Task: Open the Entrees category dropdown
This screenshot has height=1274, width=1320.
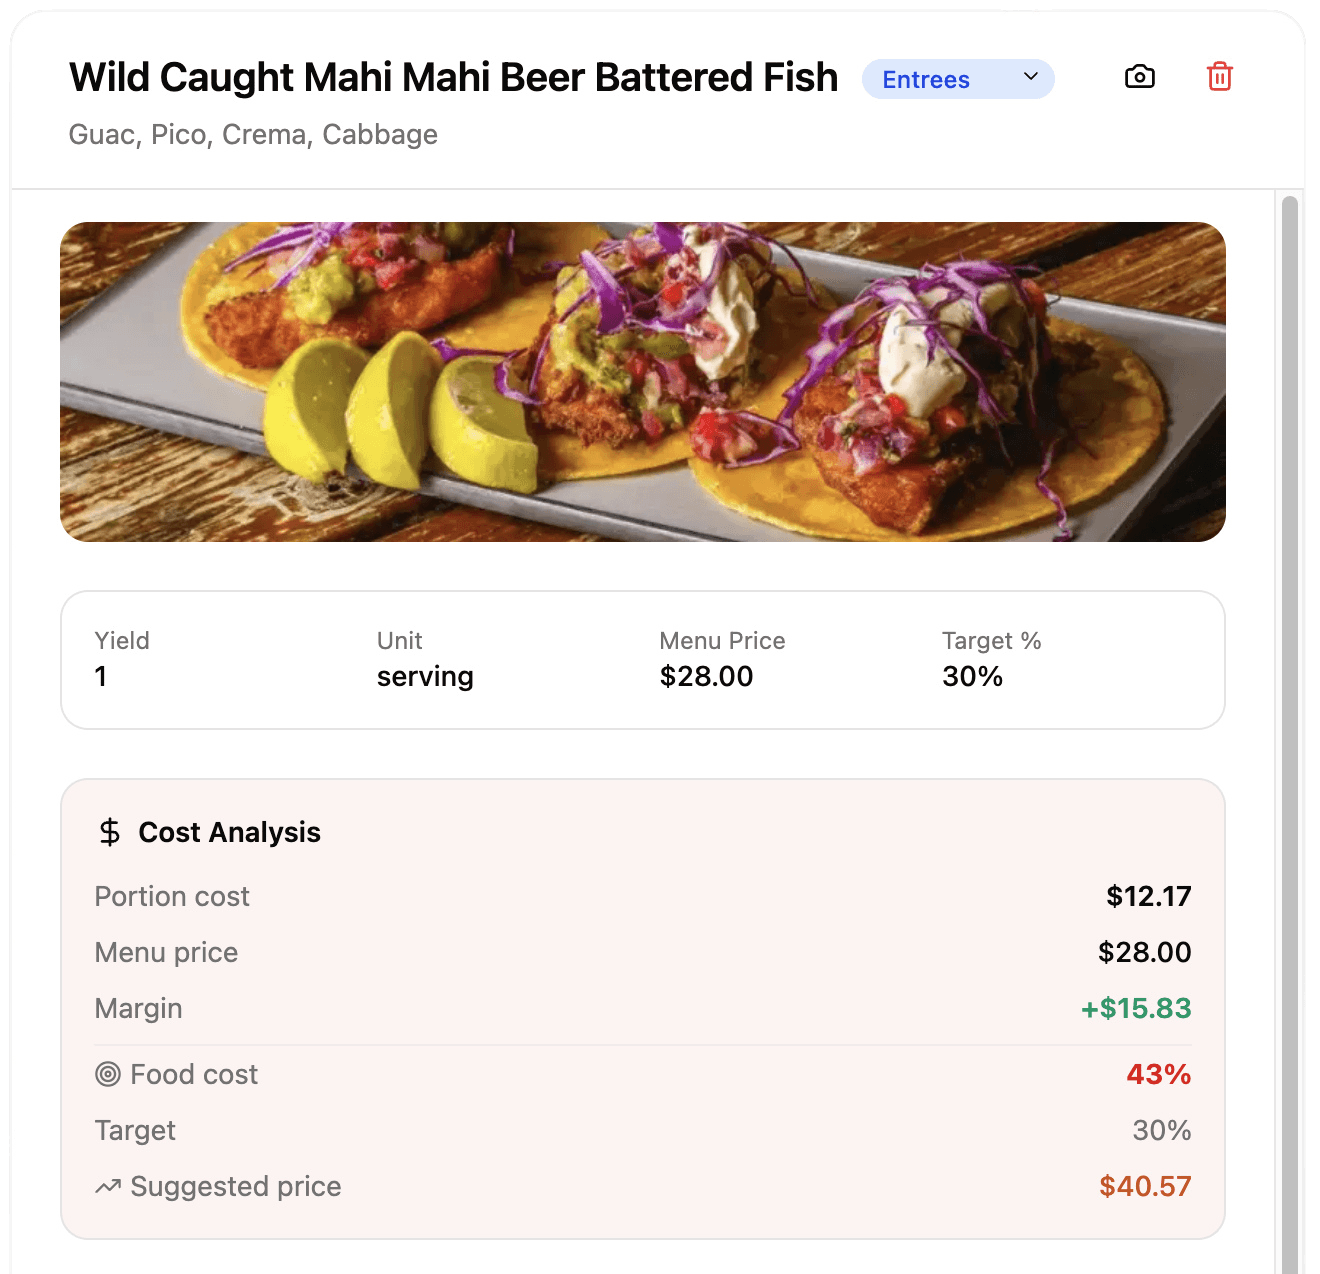Action: 957,79
